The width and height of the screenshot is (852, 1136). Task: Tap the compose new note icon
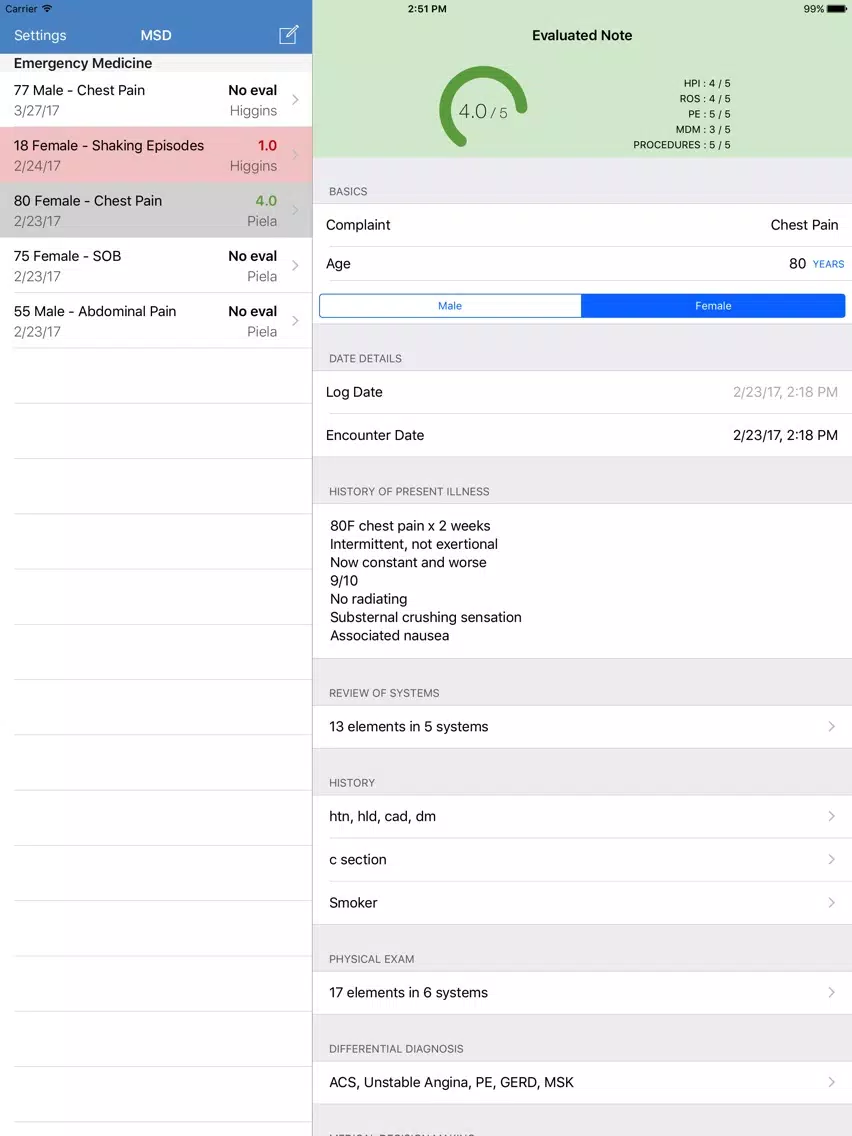click(x=288, y=35)
